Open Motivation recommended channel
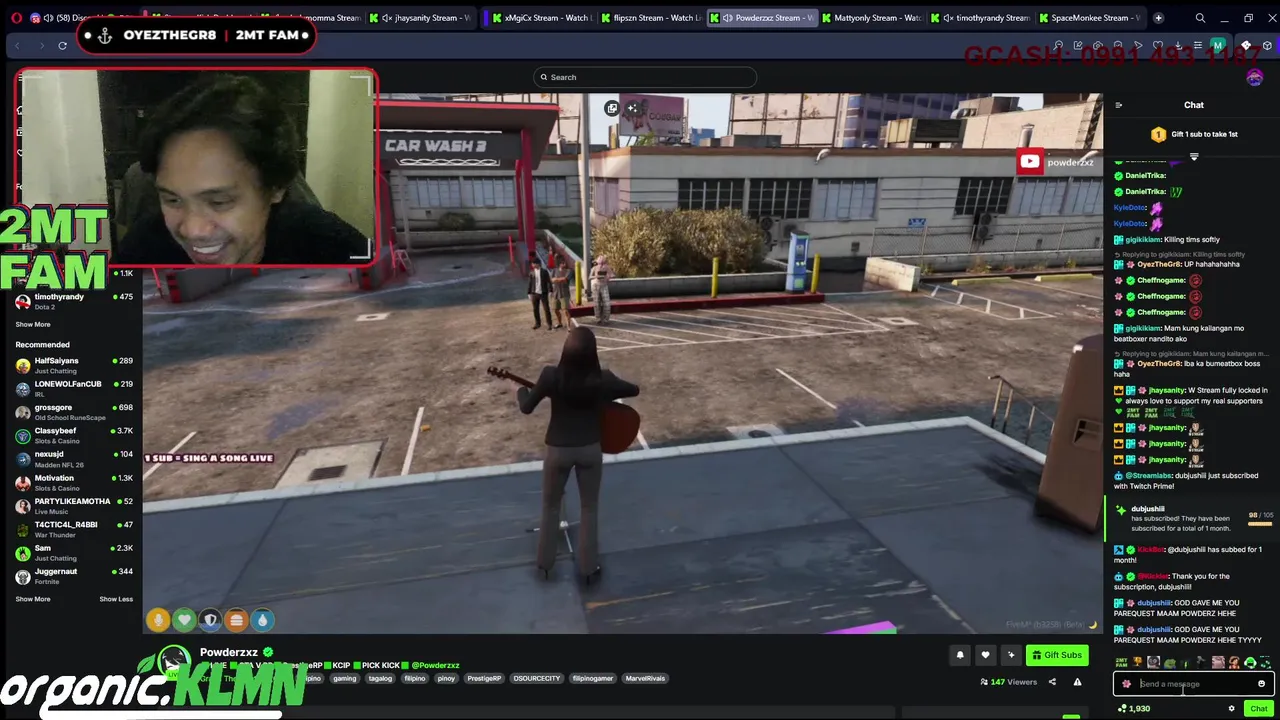 coord(74,482)
